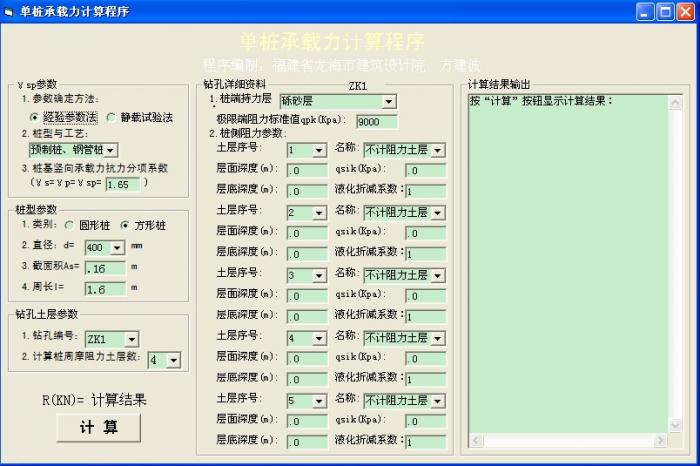Click the resistance coefficient field showing 1.65
Image resolution: width=700 pixels, height=466 pixels.
click(x=122, y=184)
